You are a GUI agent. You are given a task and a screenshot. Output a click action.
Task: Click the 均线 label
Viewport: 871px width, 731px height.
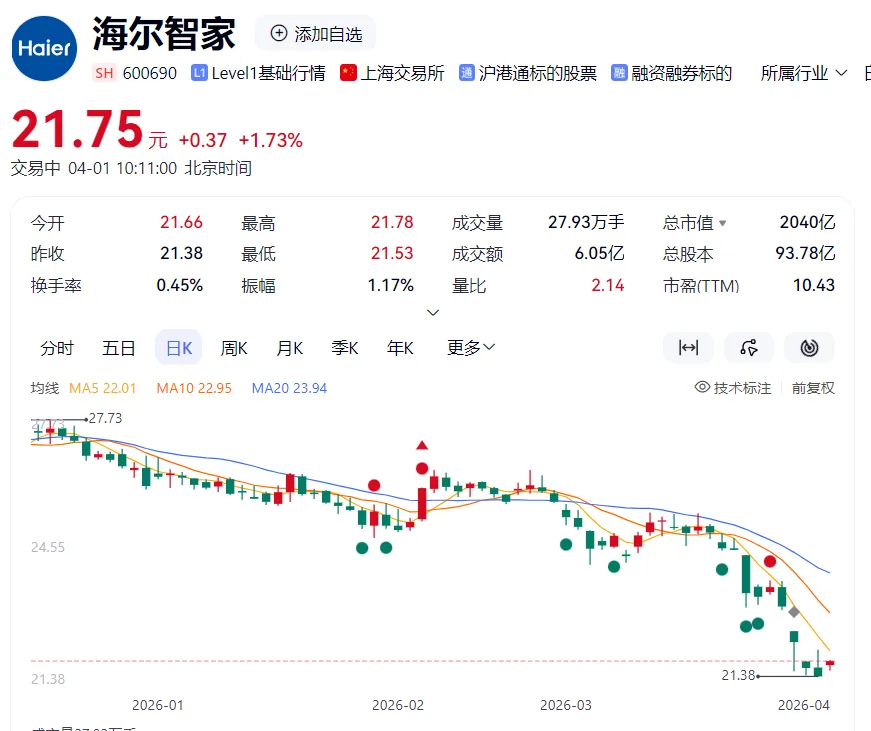[x=45, y=388]
